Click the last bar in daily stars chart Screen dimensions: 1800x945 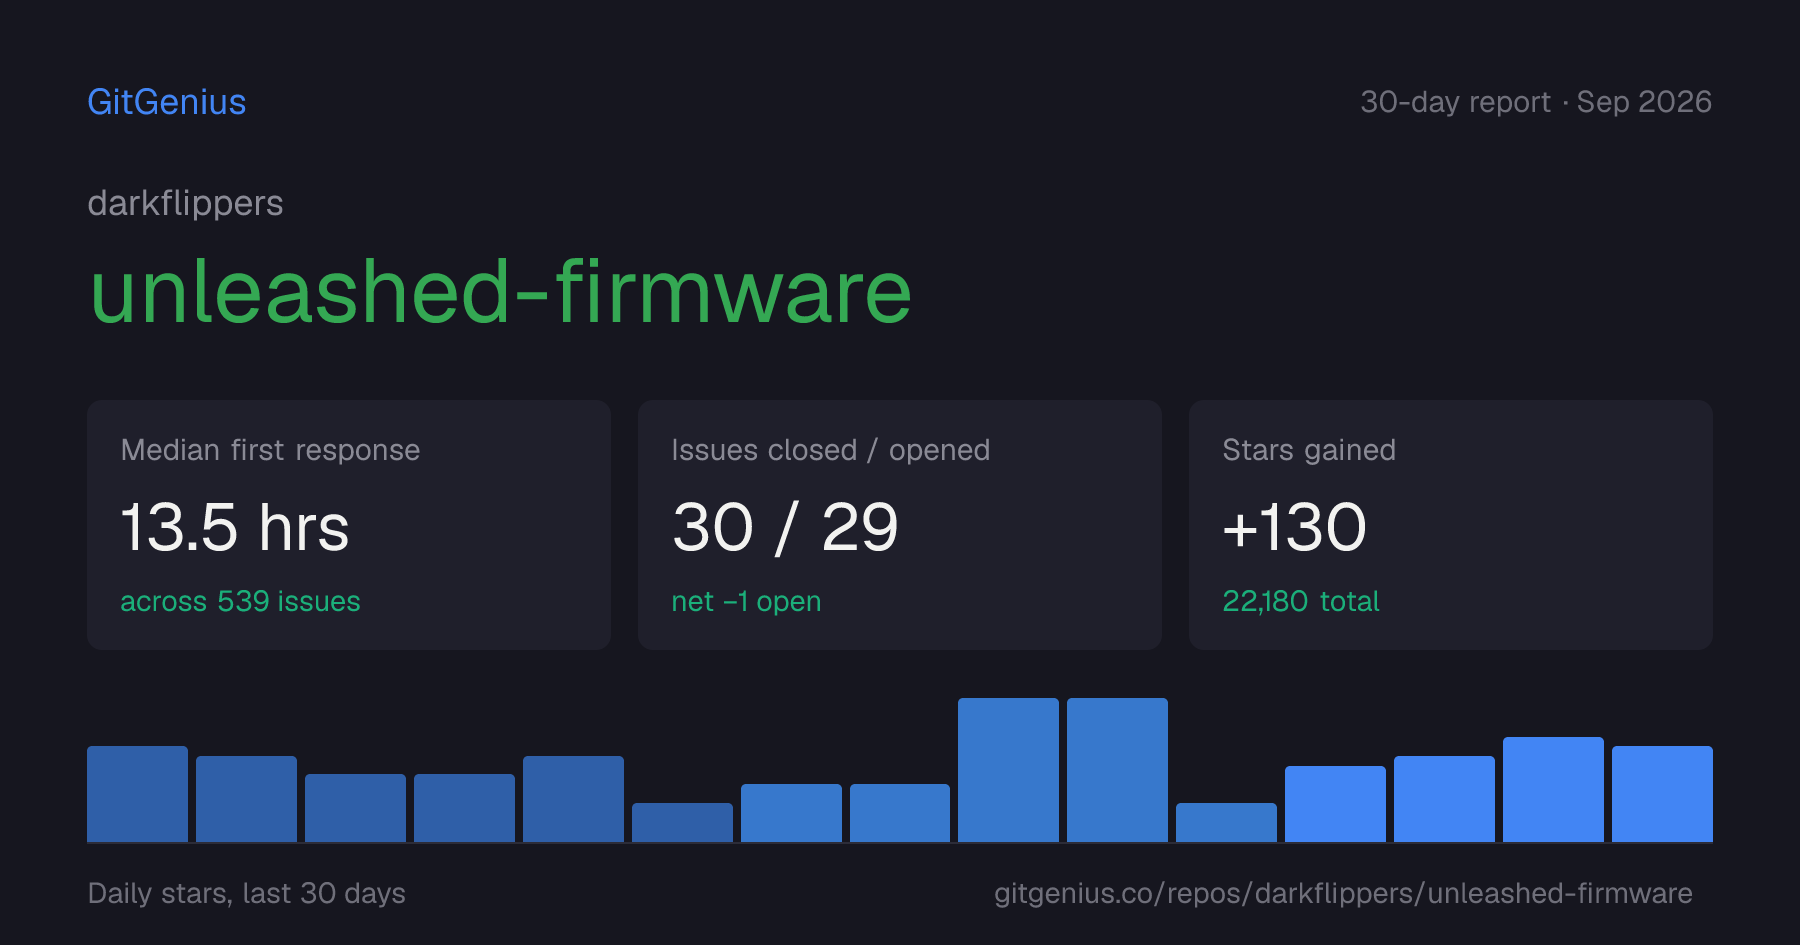(1662, 794)
